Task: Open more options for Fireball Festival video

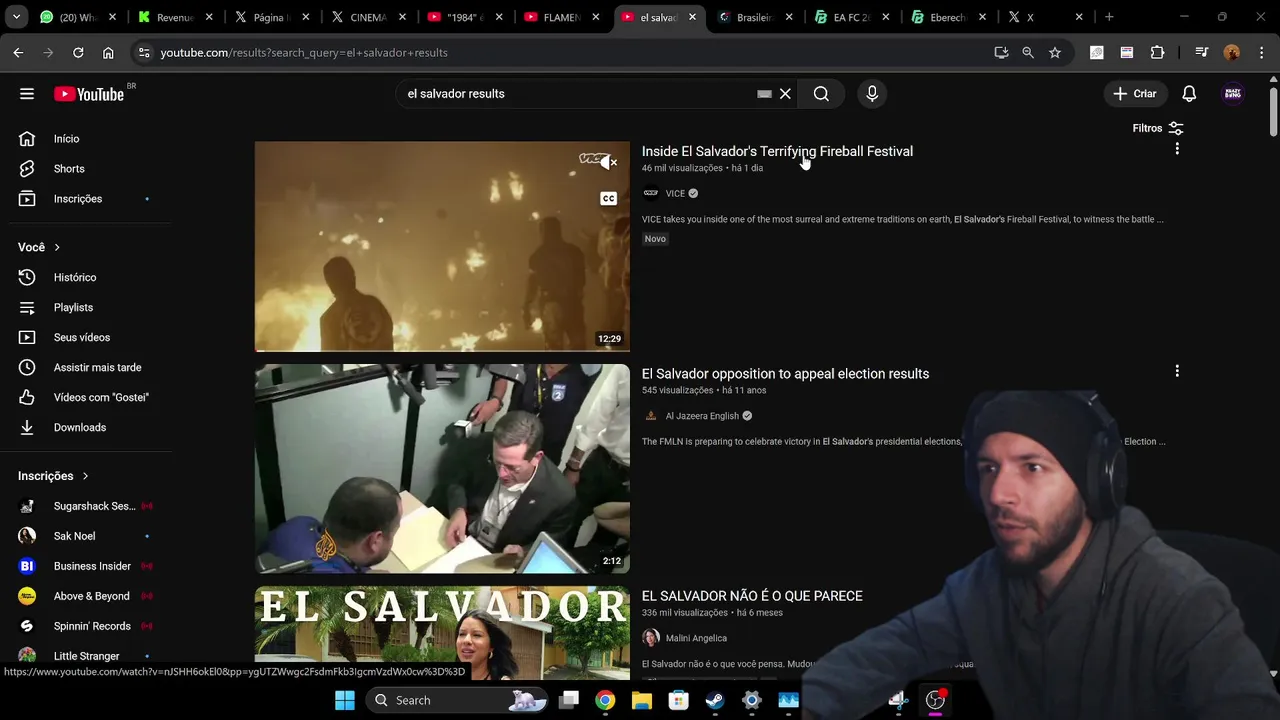Action: (x=1177, y=149)
